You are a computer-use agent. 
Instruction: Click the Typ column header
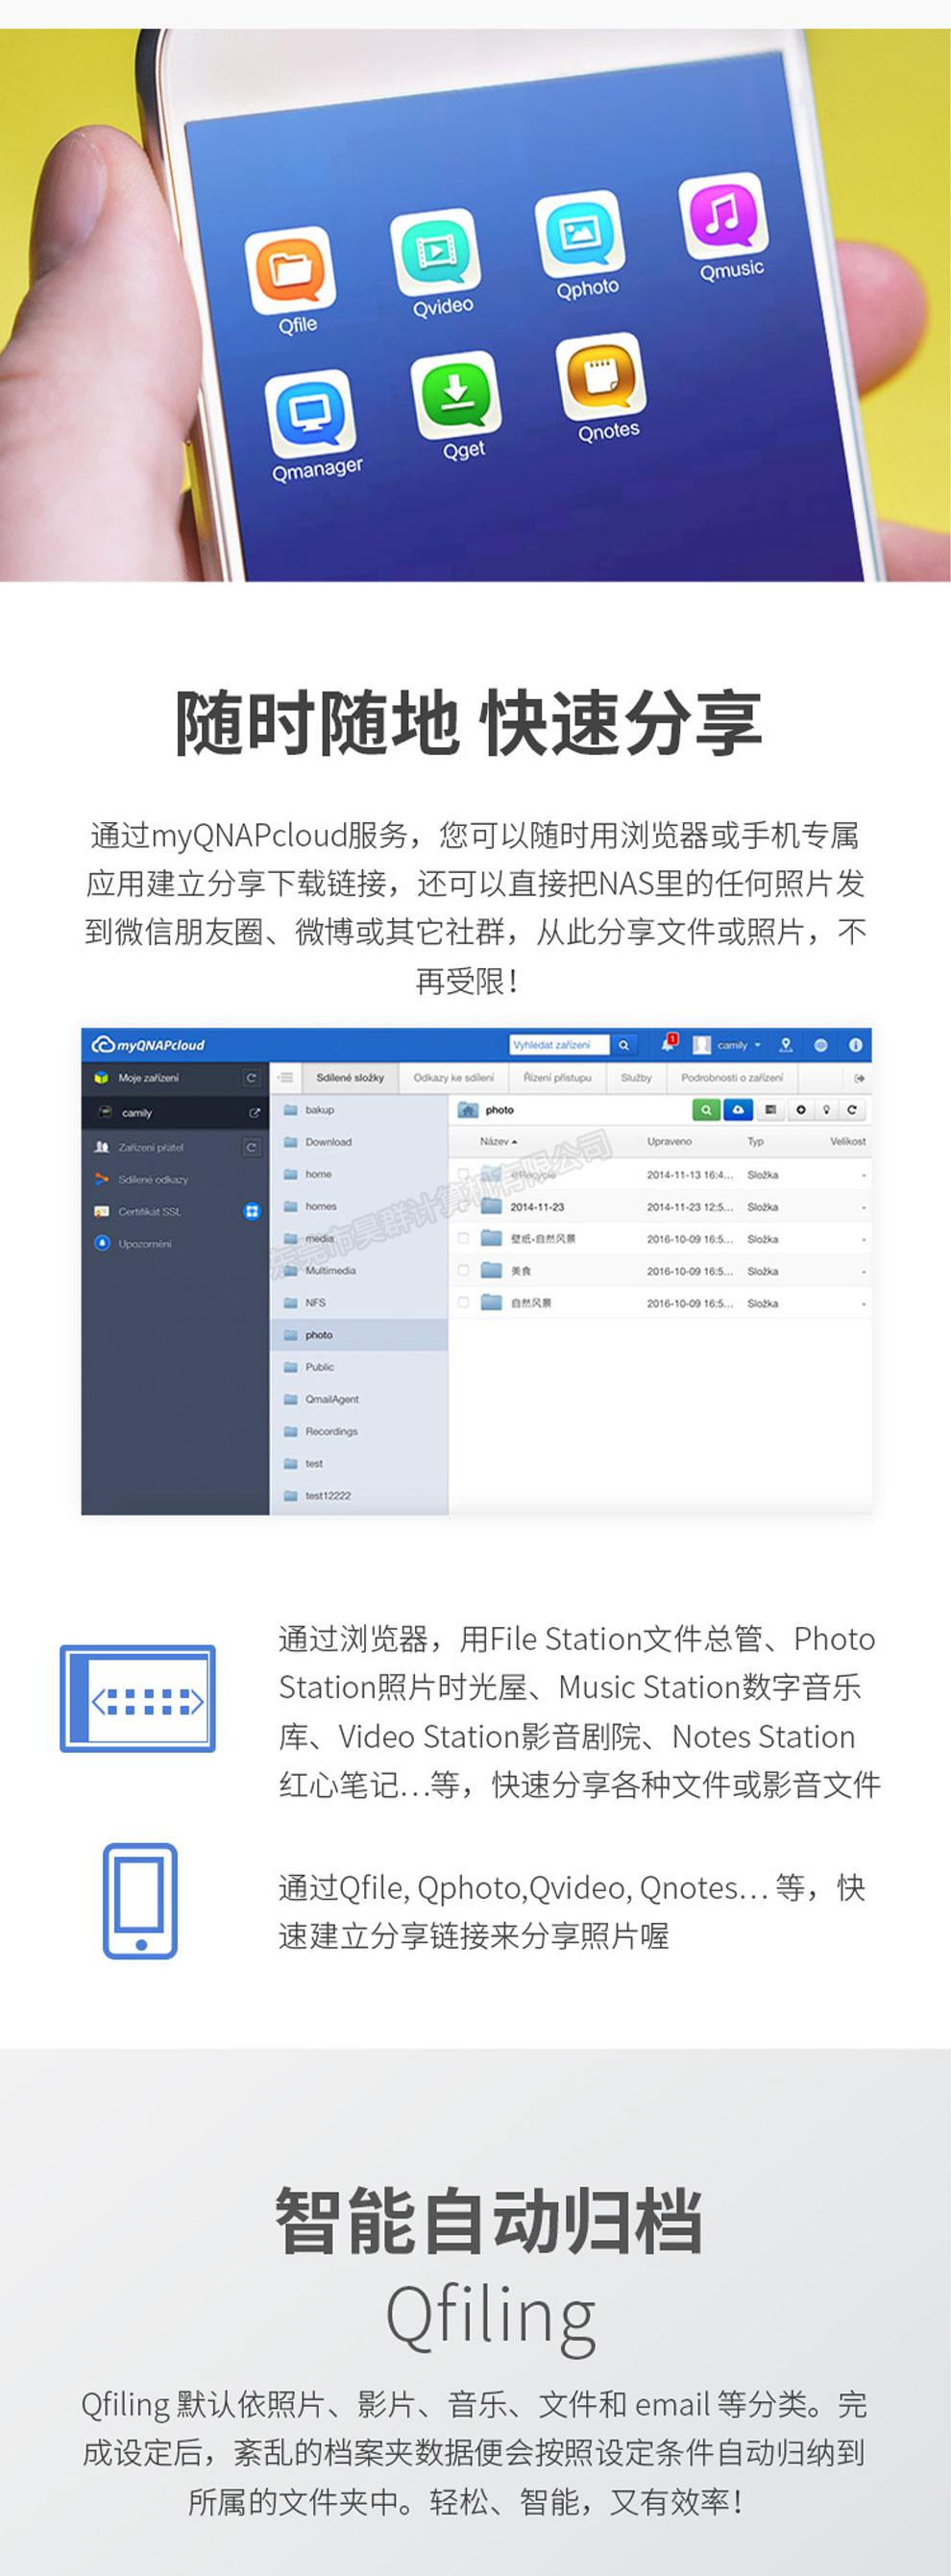[755, 1141]
